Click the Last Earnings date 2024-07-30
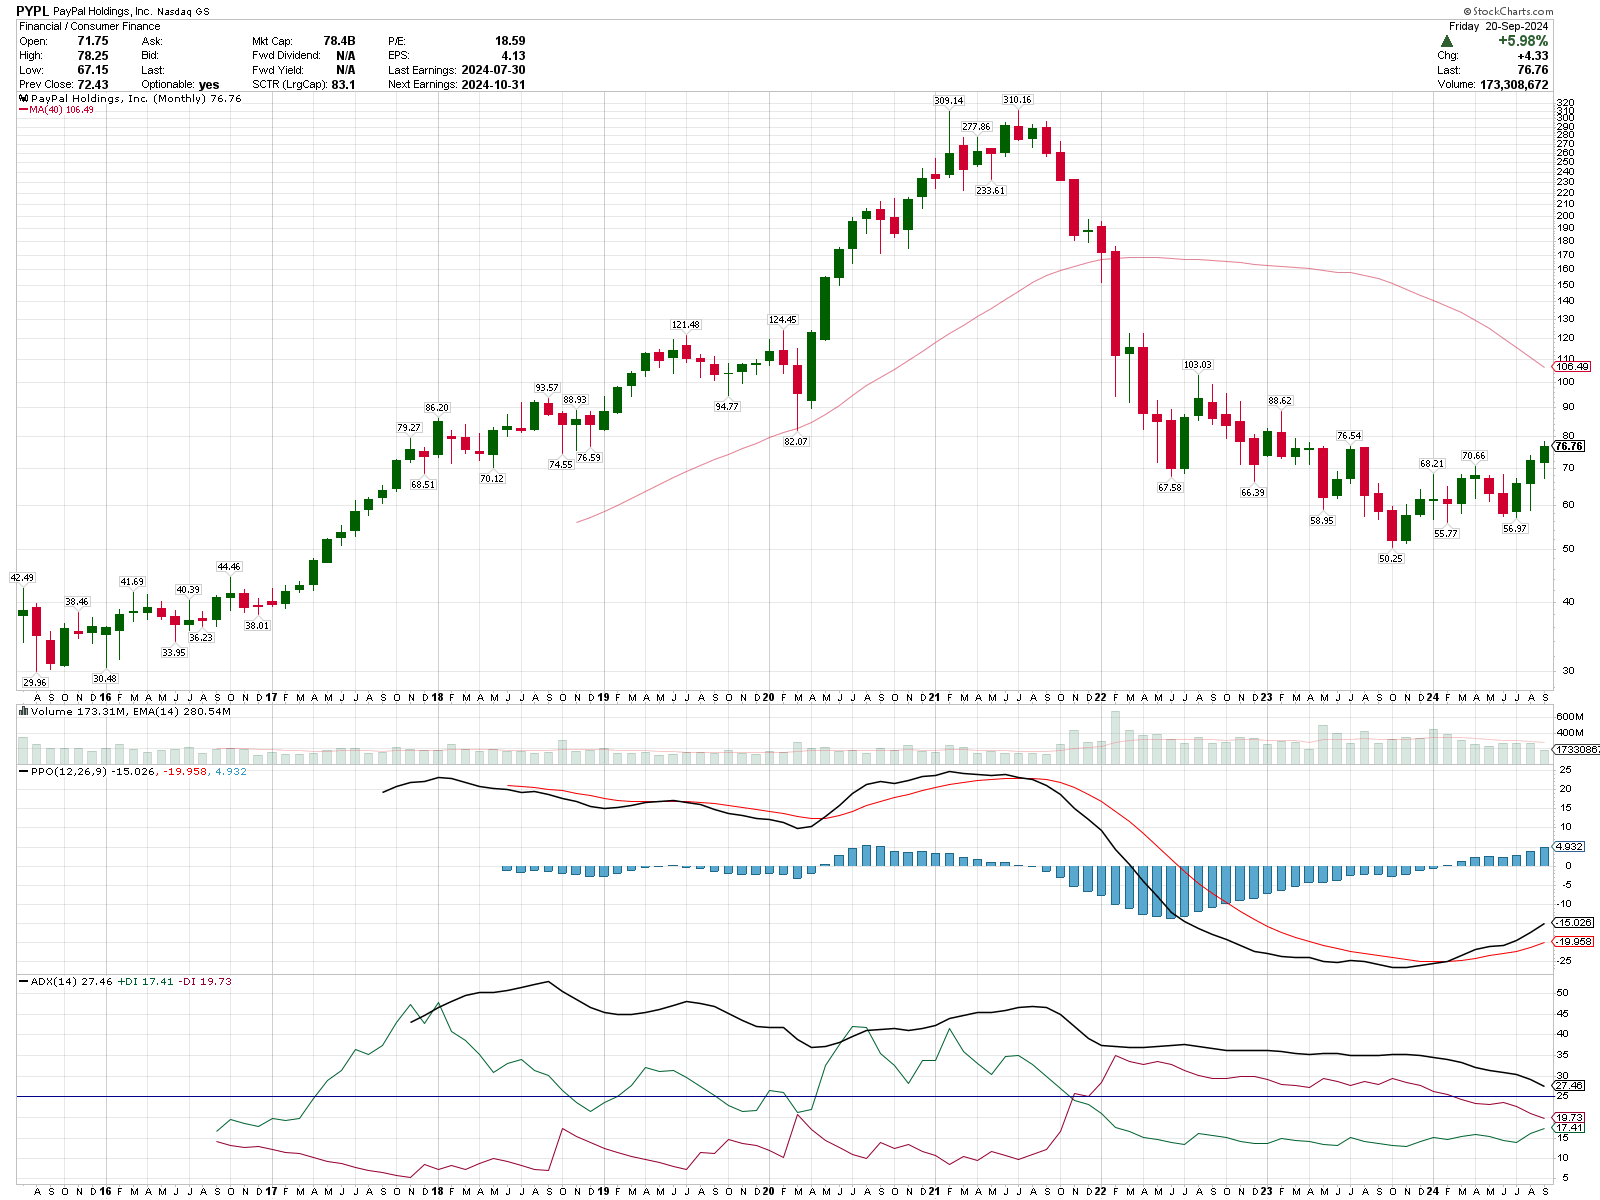Viewport: 1600px width, 1200px height. 493,70
